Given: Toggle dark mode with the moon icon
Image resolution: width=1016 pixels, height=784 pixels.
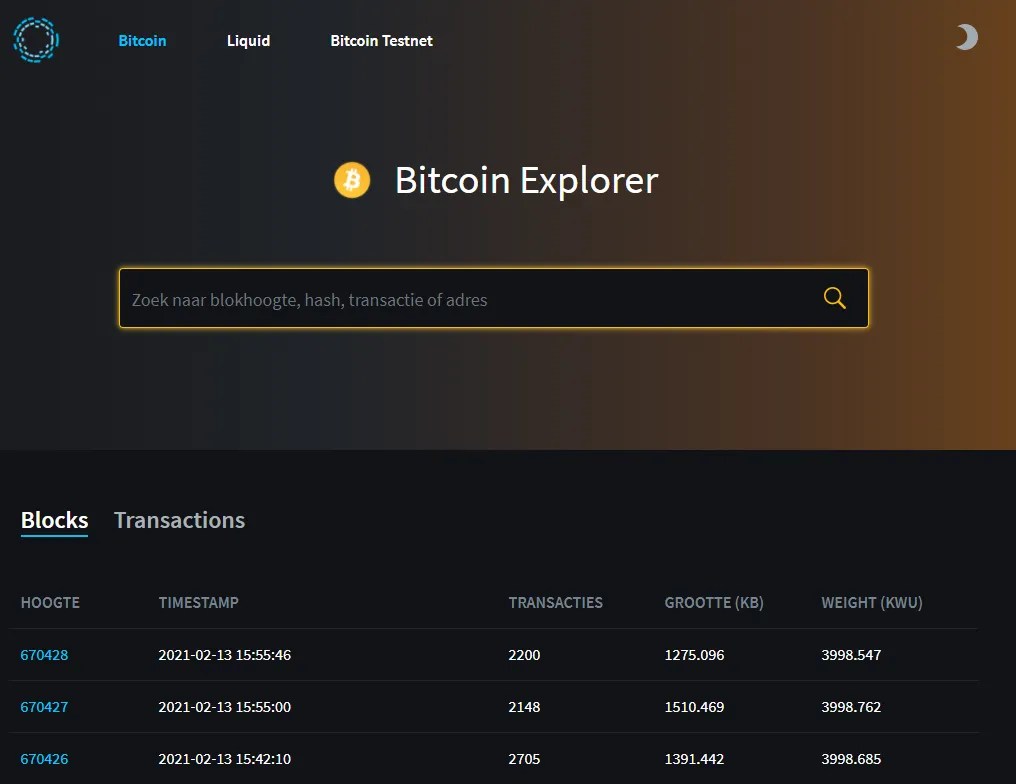Looking at the screenshot, I should [x=964, y=37].
